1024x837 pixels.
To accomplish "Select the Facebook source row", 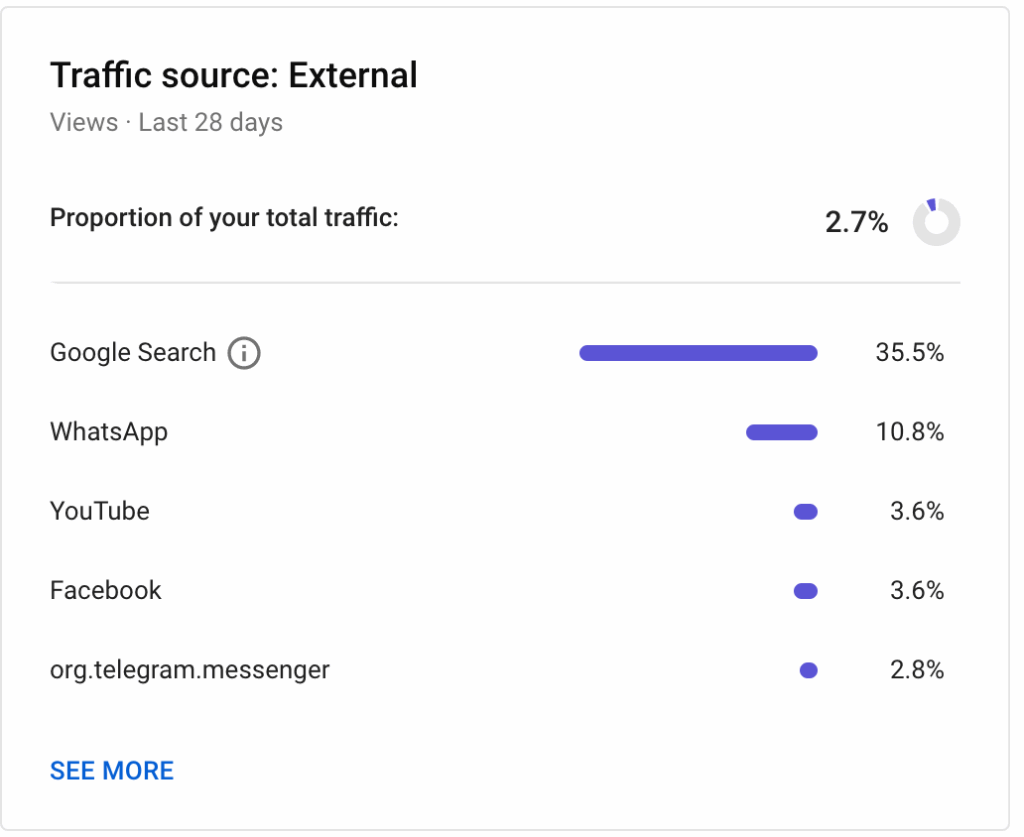I will pyautogui.click(x=498, y=591).
